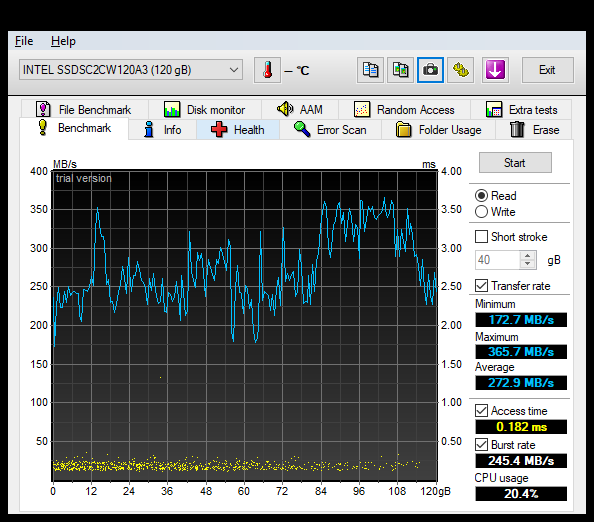Click the copy screenshot to clipboard icon
This screenshot has width=594, height=522.
[400, 70]
